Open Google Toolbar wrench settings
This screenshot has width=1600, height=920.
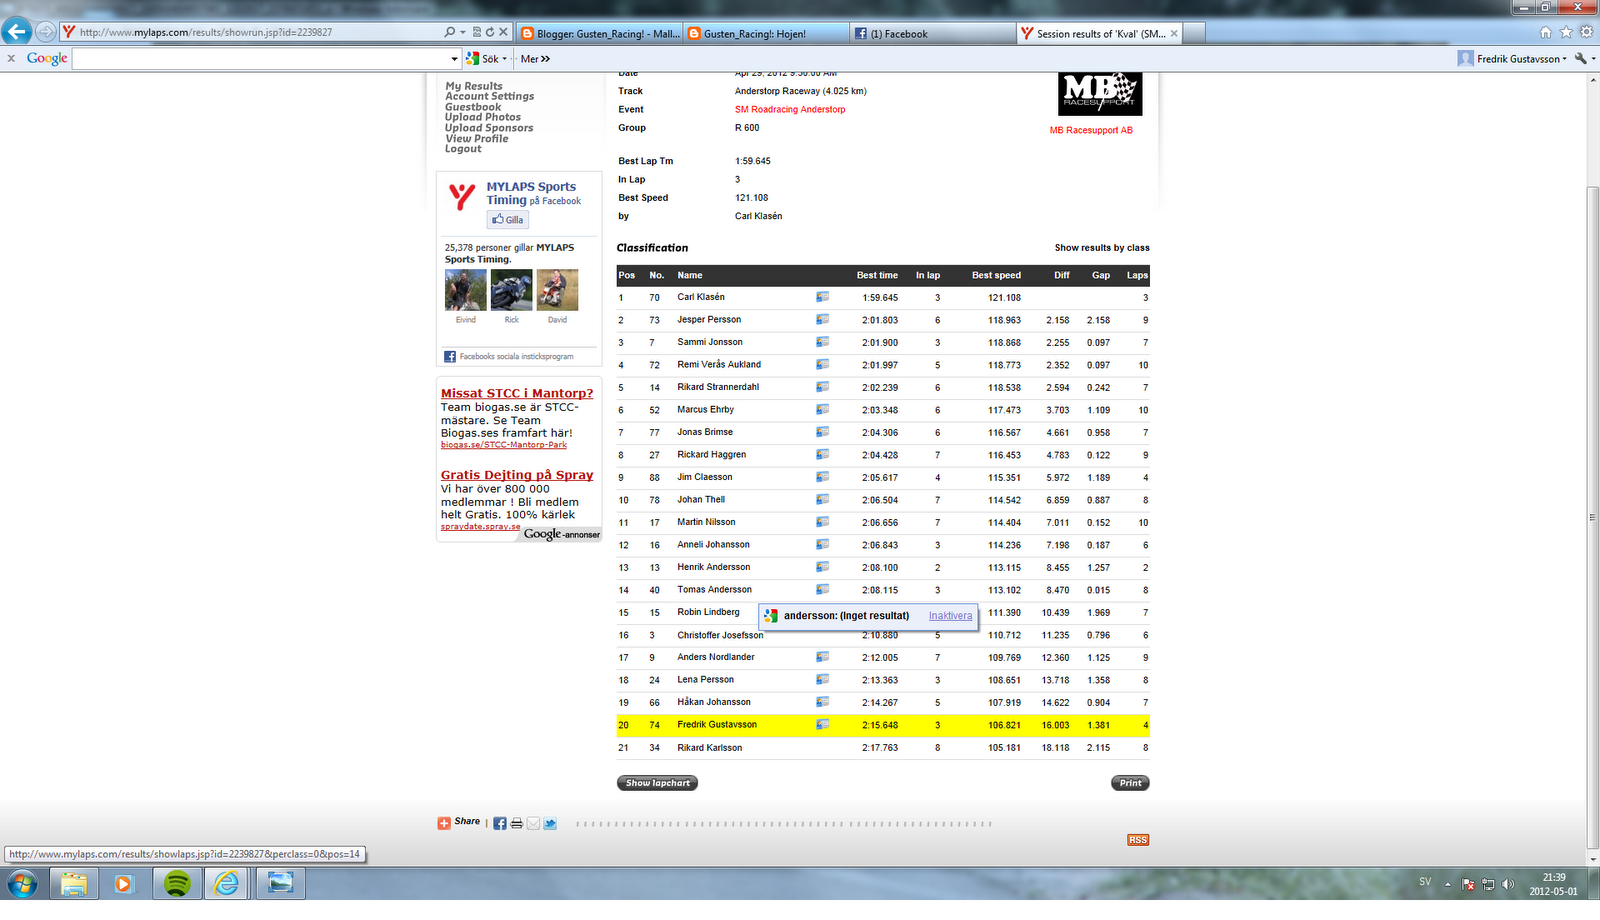1581,59
